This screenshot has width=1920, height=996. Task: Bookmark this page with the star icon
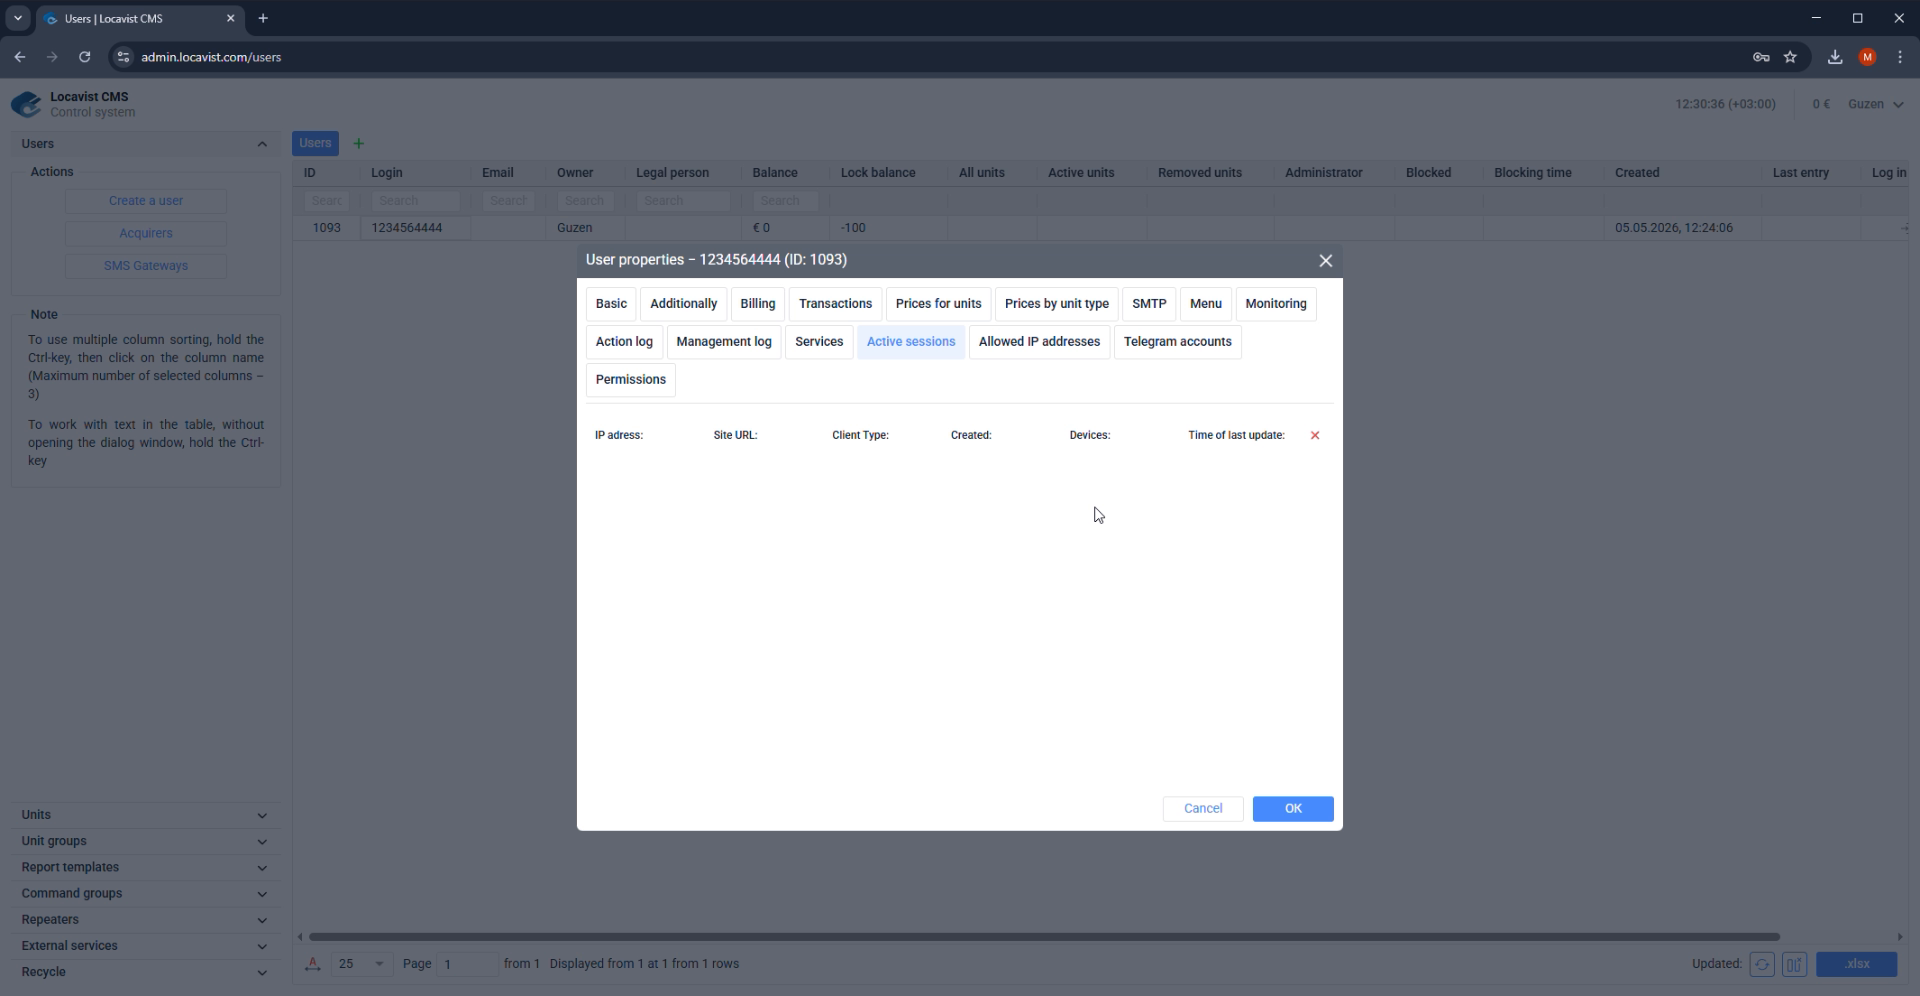[x=1790, y=57]
